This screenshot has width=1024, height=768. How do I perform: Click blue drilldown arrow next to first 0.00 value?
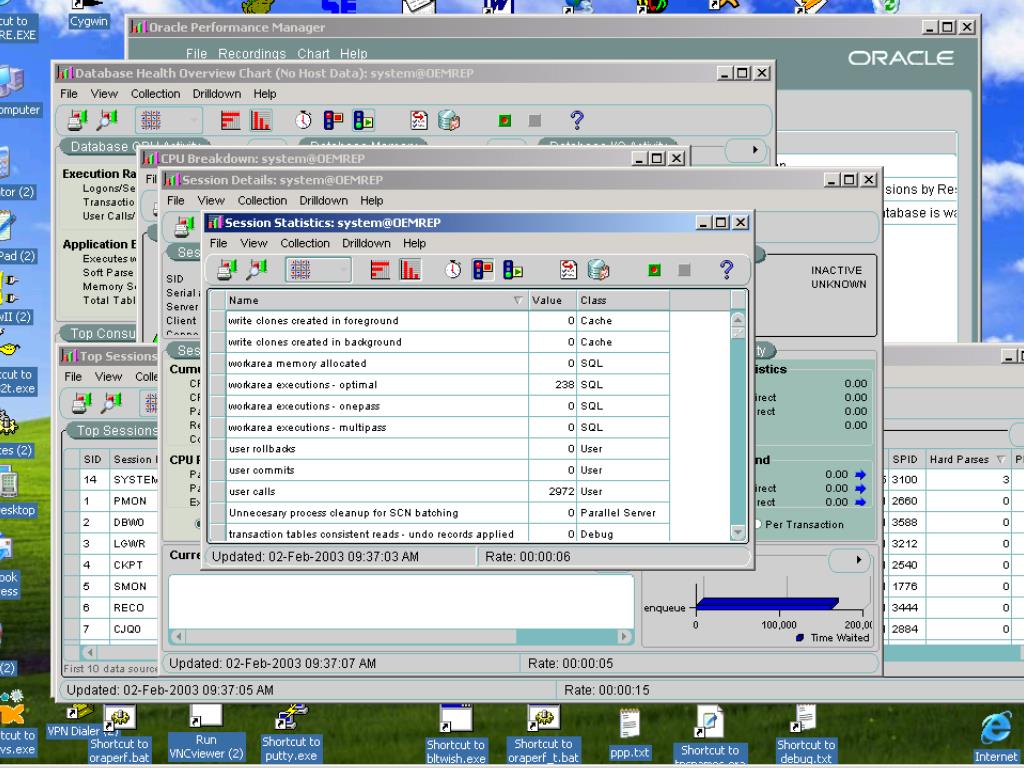[x=860, y=475]
